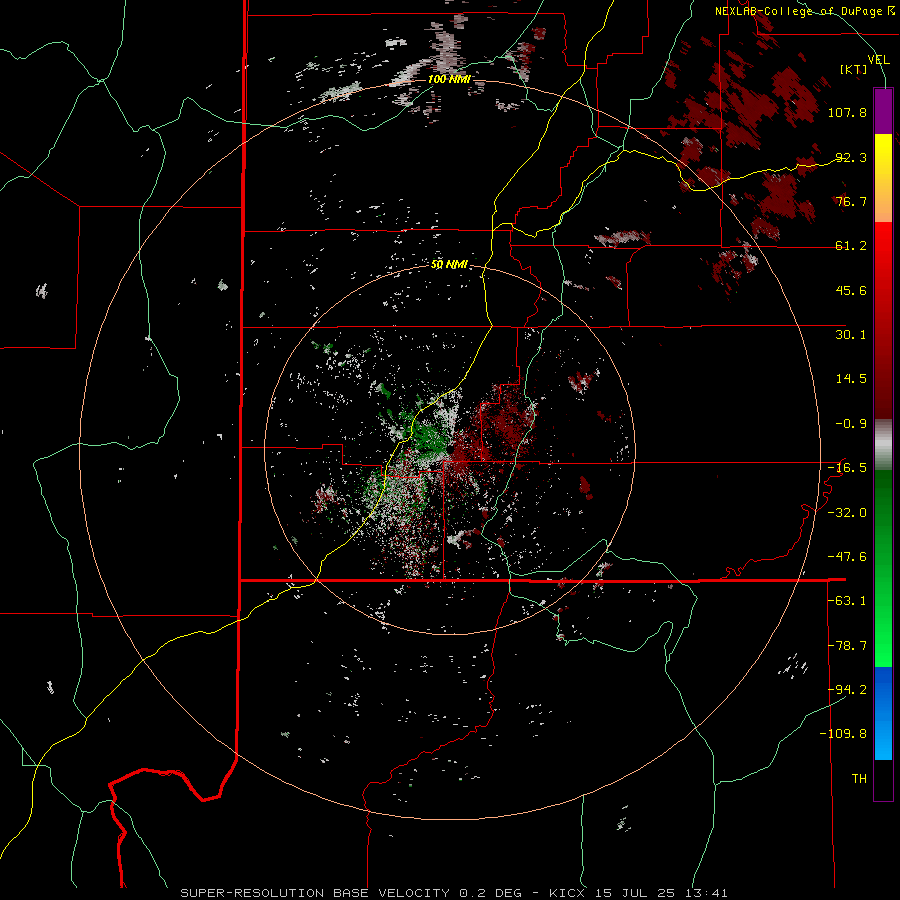Select the 30.1 legend value

(x=851, y=335)
